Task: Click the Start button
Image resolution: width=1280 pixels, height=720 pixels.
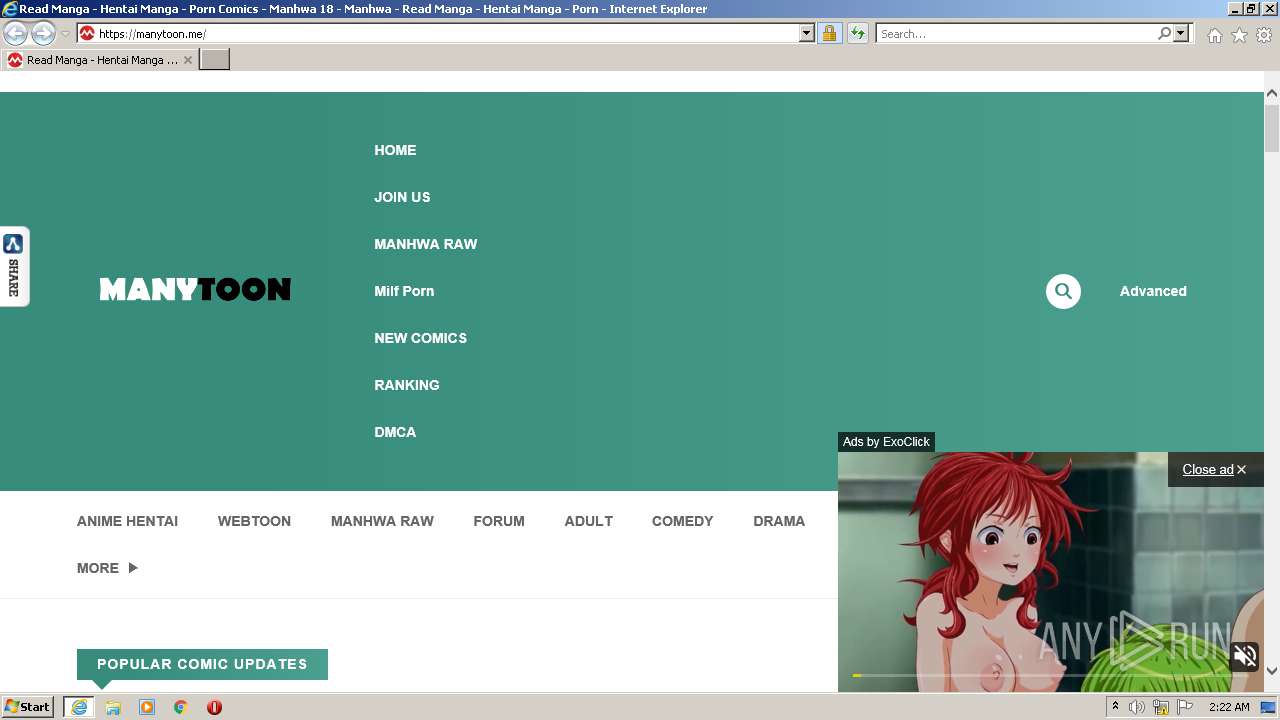Action: click(28, 707)
